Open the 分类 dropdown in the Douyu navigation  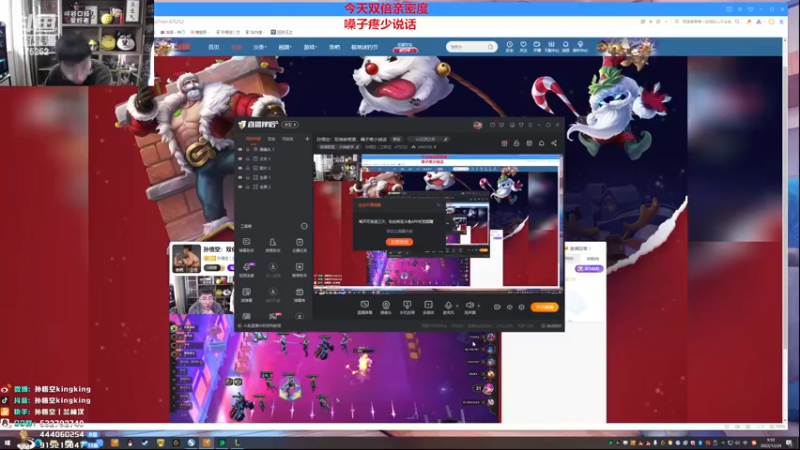(260, 47)
